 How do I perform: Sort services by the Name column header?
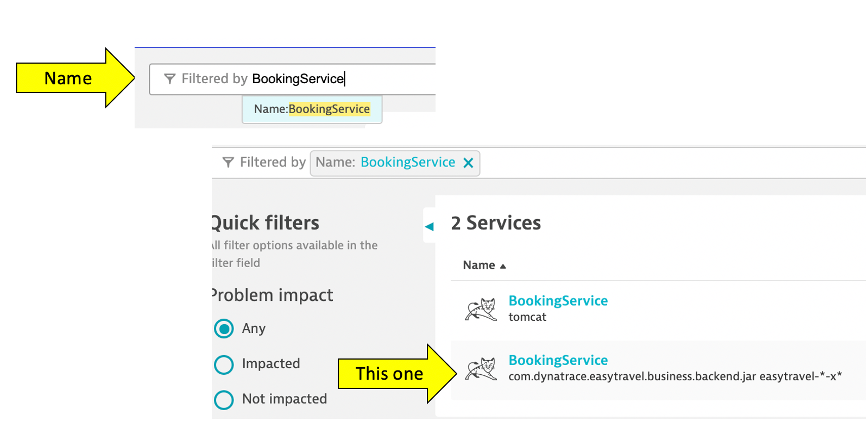pyautogui.click(x=484, y=265)
